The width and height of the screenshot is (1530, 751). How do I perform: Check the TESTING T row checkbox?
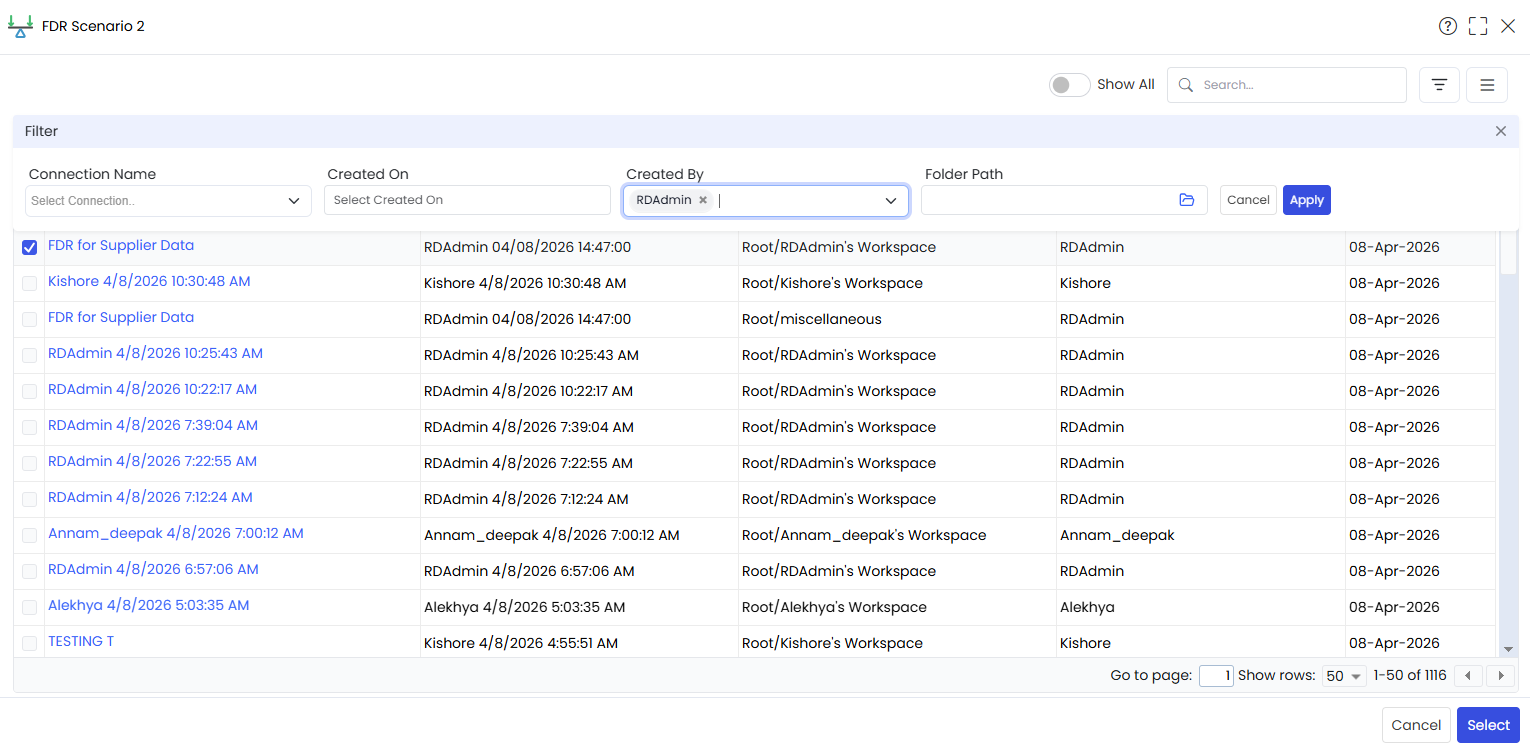(x=30, y=643)
